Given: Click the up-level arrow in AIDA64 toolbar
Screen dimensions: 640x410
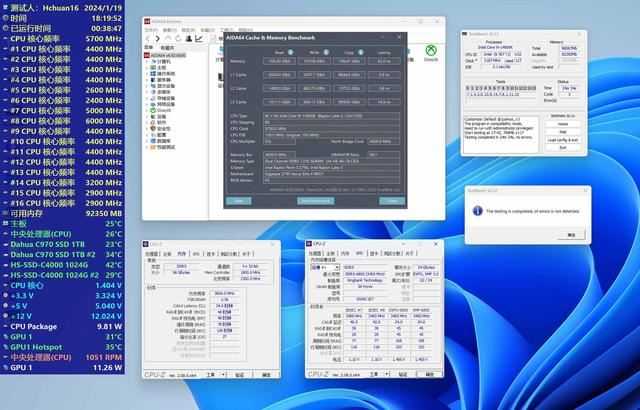Looking at the screenshot, I should [168, 39].
